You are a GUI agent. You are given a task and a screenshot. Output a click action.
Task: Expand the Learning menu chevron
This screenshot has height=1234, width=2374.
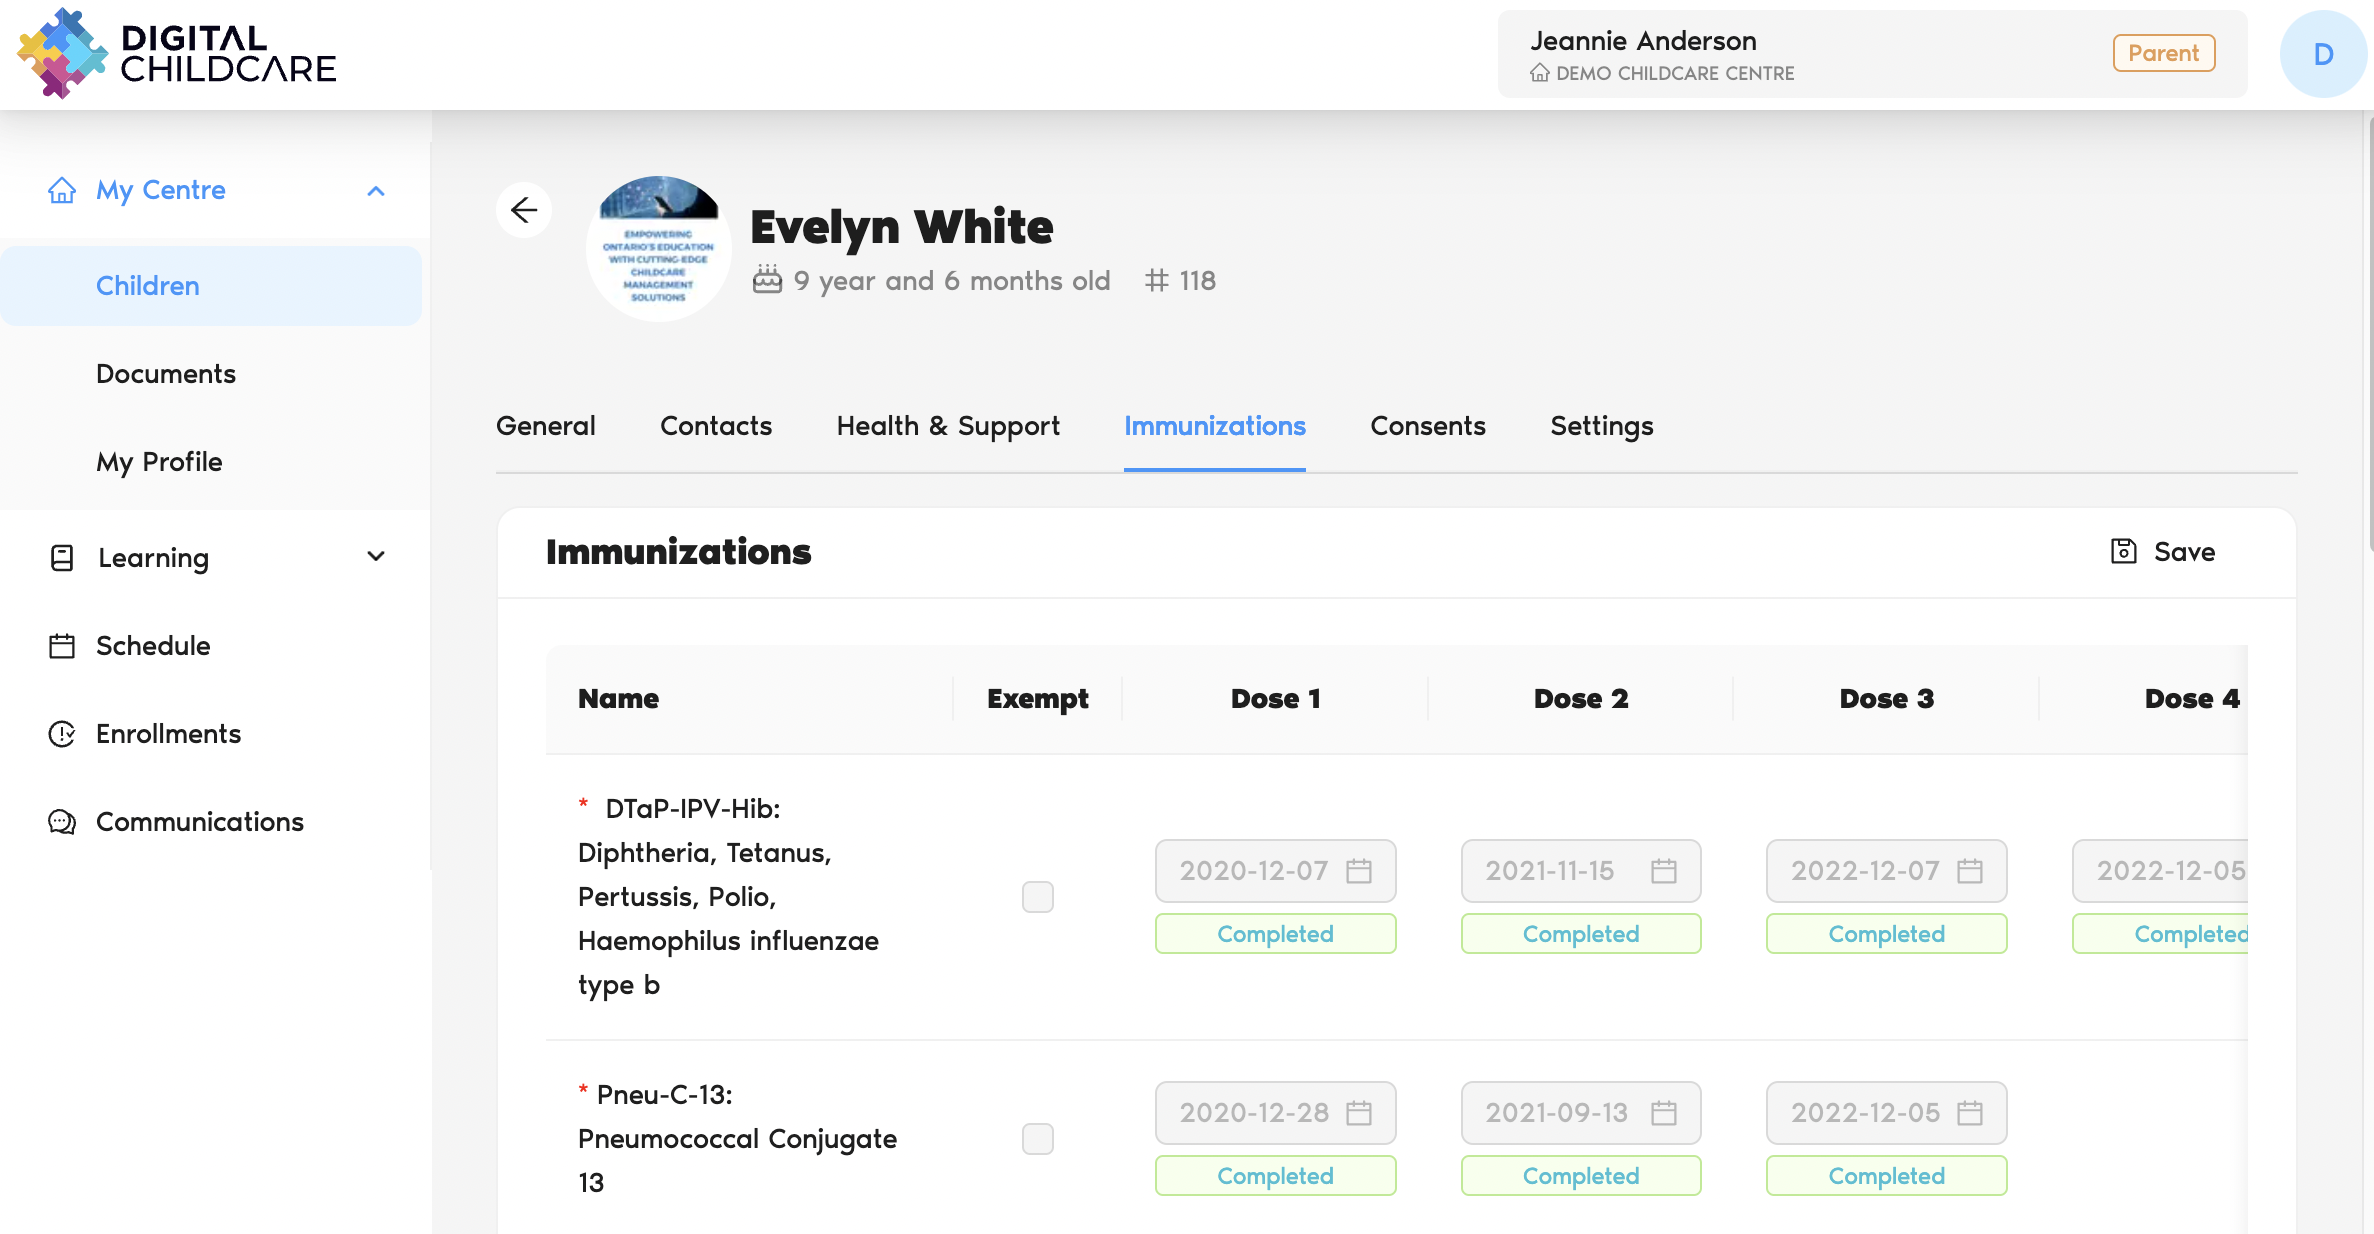[376, 557]
